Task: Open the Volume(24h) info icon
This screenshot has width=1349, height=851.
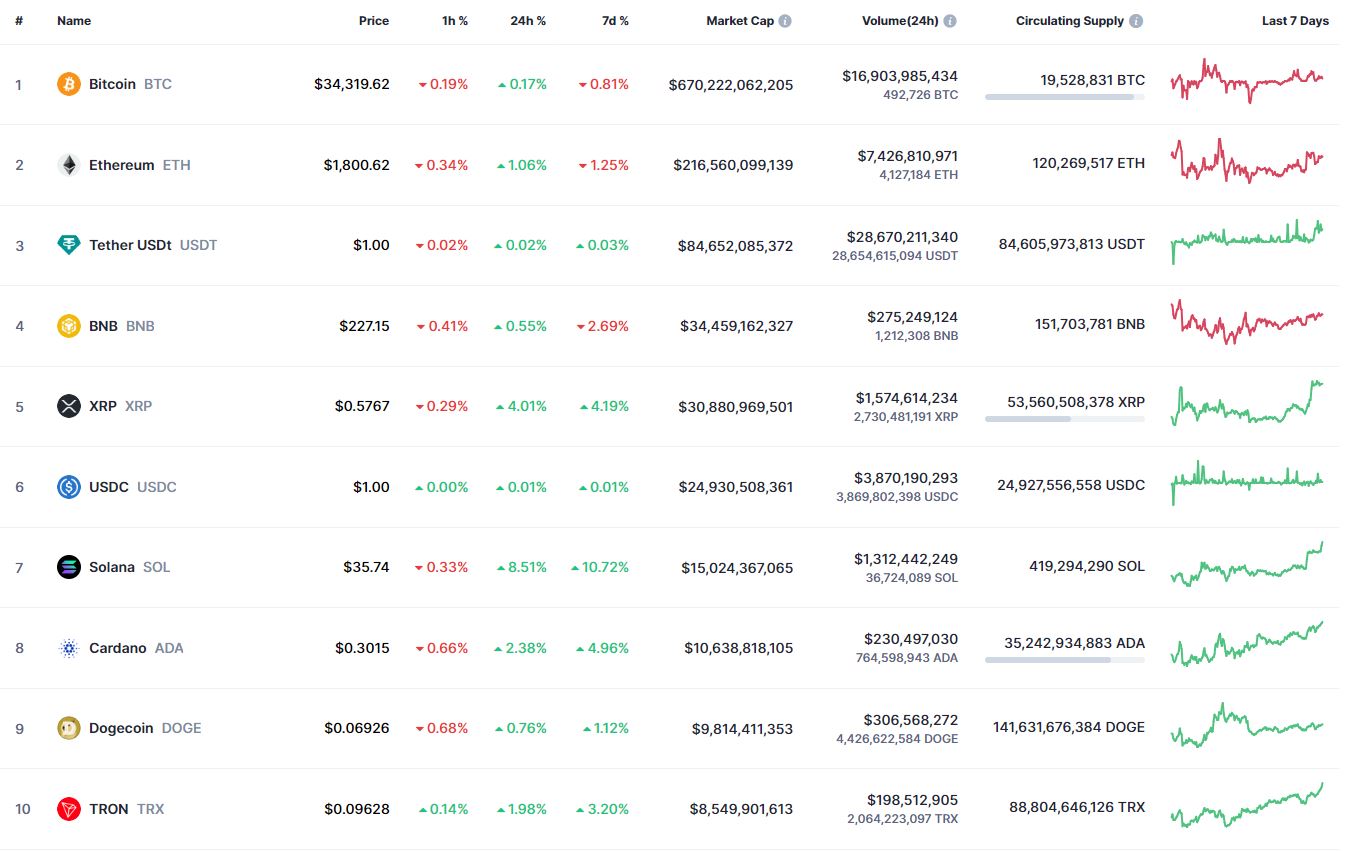Action: tap(950, 21)
